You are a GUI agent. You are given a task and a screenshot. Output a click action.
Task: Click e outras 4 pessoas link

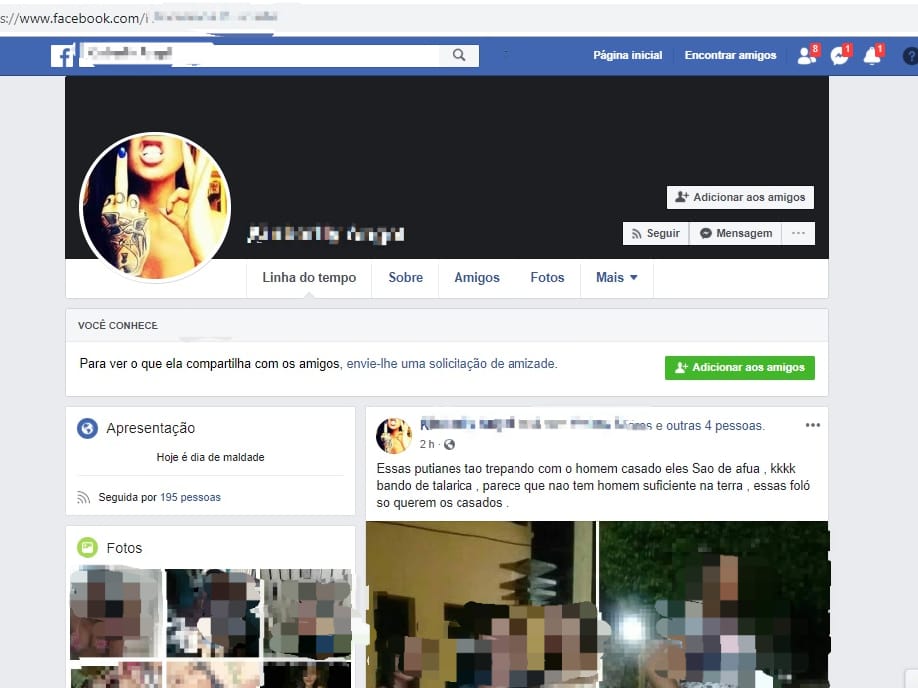tap(710, 426)
